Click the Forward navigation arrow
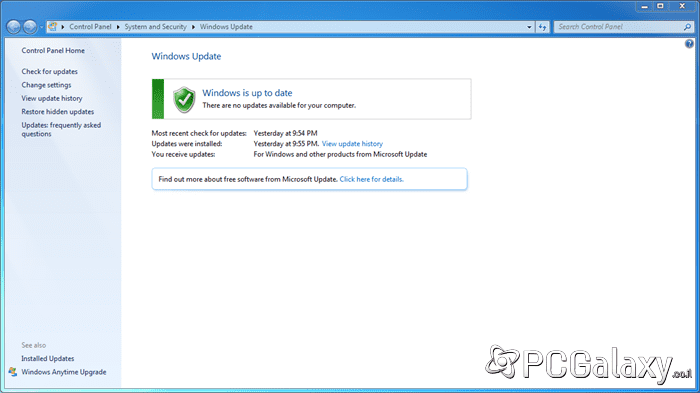 coord(30,27)
